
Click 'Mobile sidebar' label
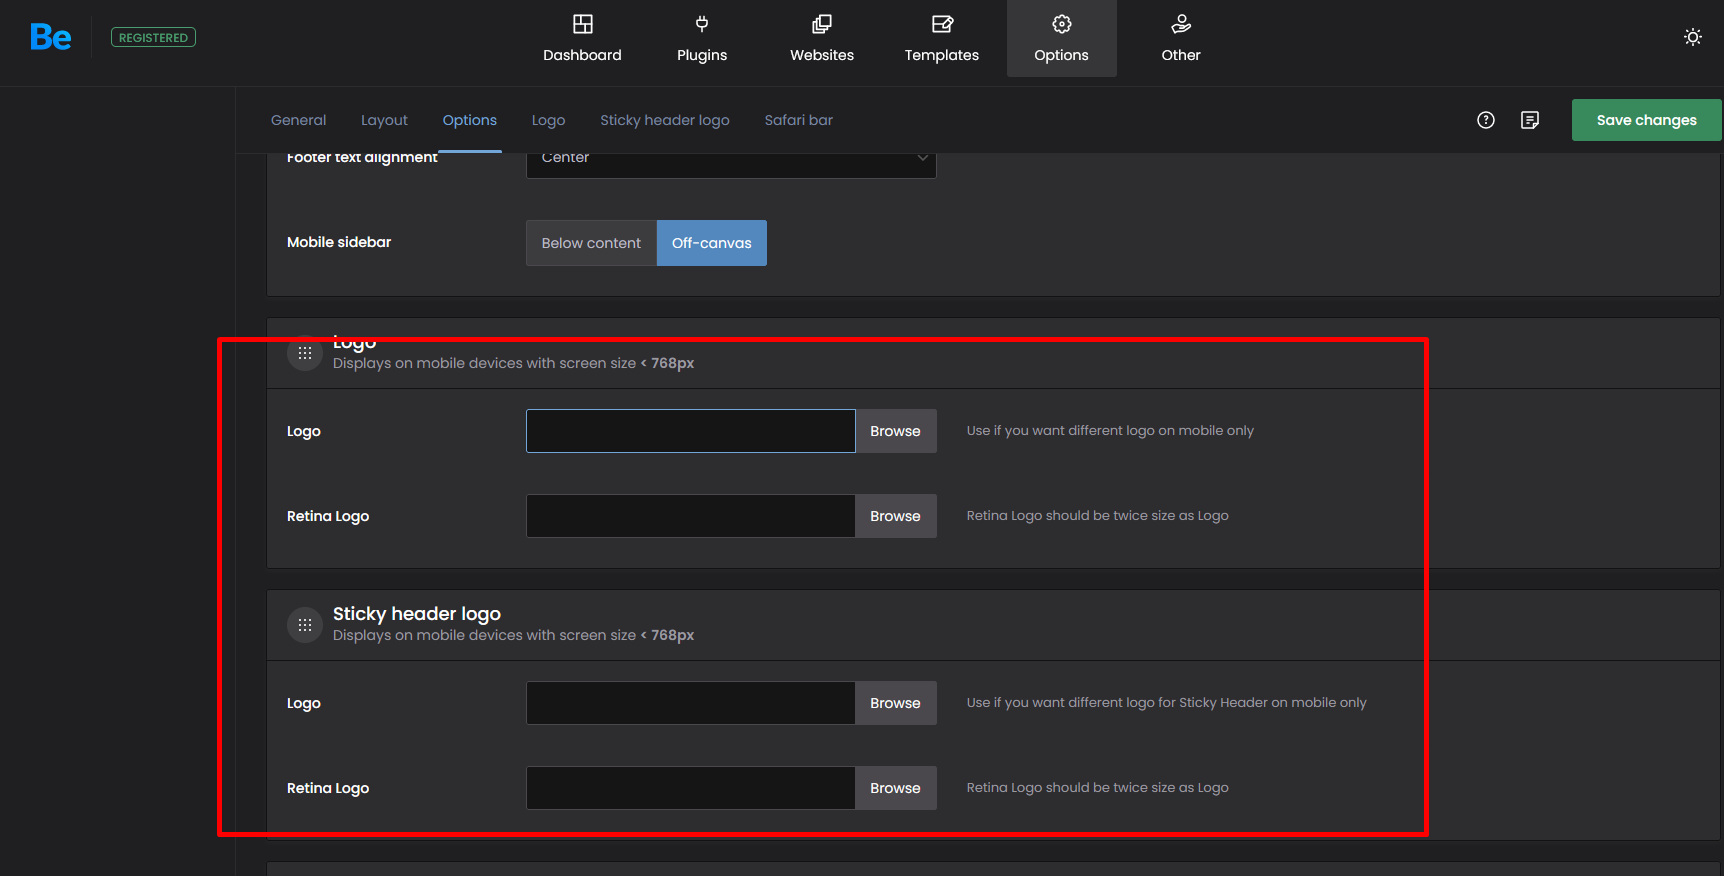(x=339, y=242)
